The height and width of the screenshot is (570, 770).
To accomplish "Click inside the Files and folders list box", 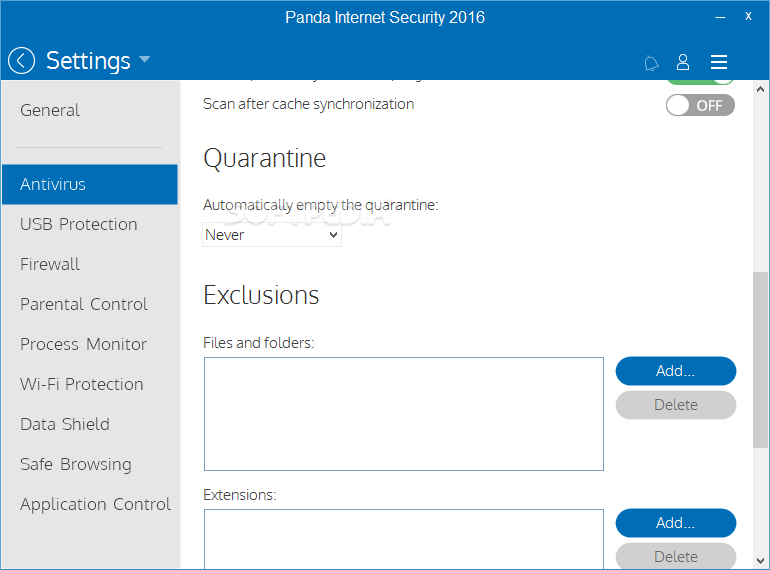I will (404, 414).
